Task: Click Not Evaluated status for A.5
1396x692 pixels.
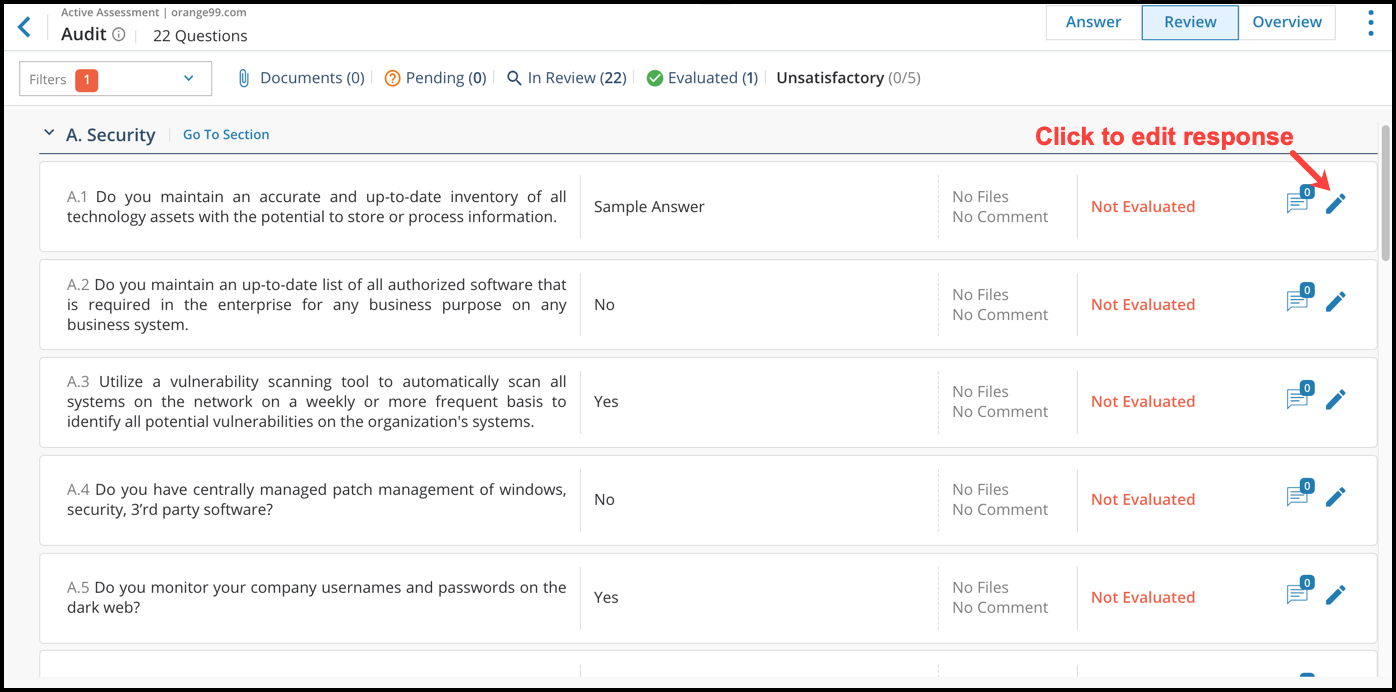Action: pyautogui.click(x=1143, y=598)
